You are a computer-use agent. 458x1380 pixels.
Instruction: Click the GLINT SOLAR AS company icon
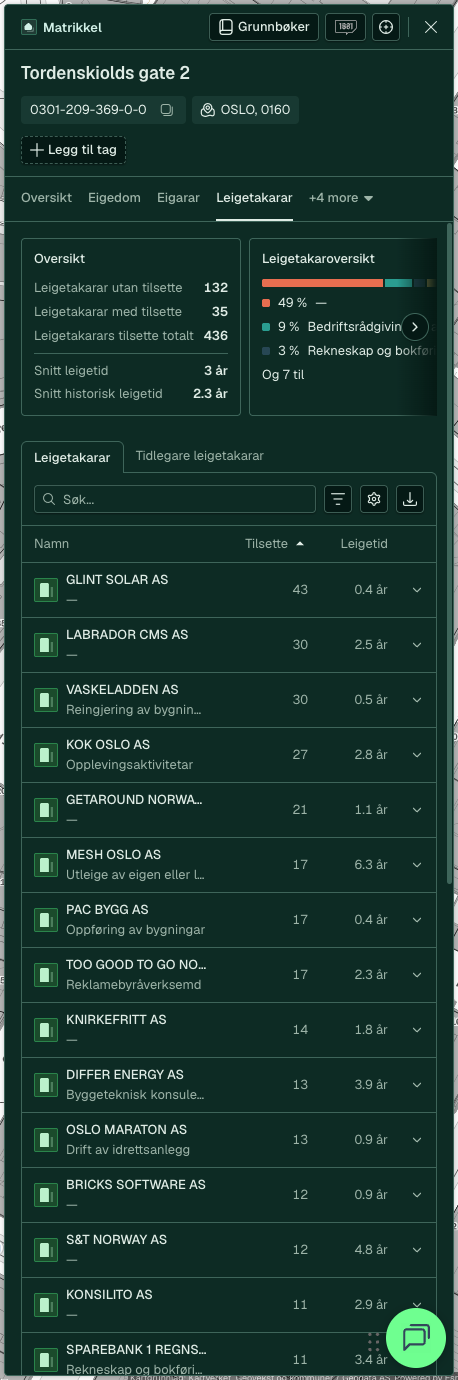tap(46, 590)
